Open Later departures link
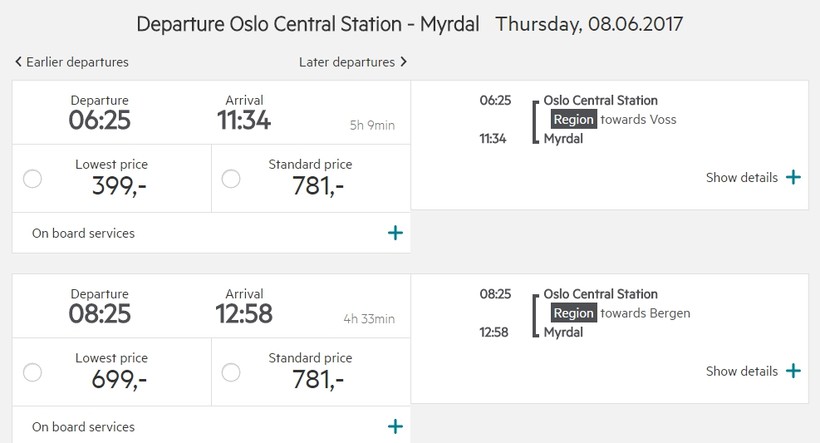Screen dimensions: 820x443 click(x=347, y=62)
